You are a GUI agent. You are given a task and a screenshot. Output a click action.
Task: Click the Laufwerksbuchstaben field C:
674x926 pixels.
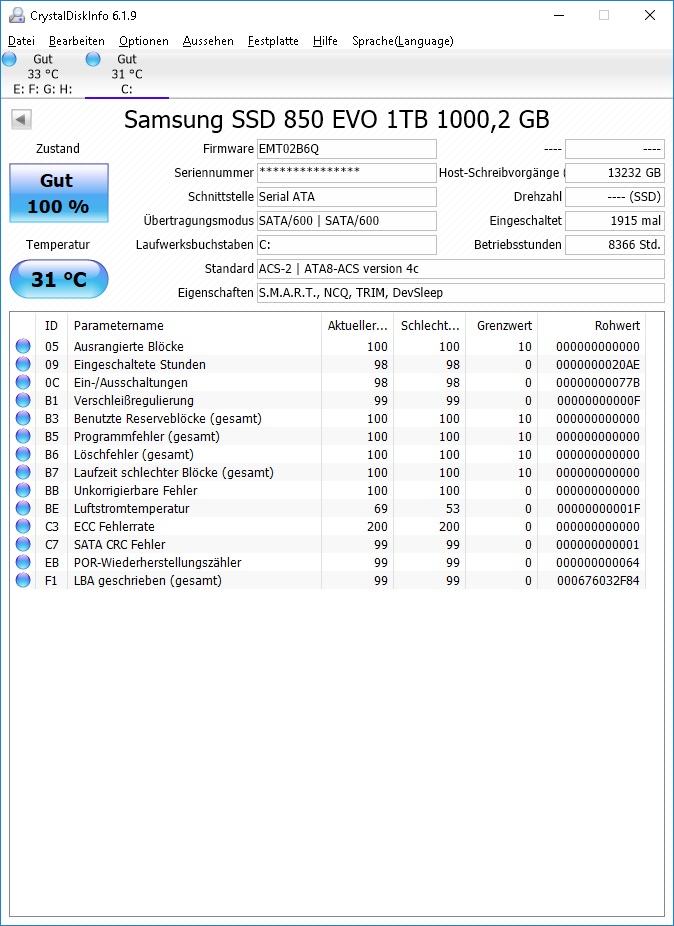(347, 244)
